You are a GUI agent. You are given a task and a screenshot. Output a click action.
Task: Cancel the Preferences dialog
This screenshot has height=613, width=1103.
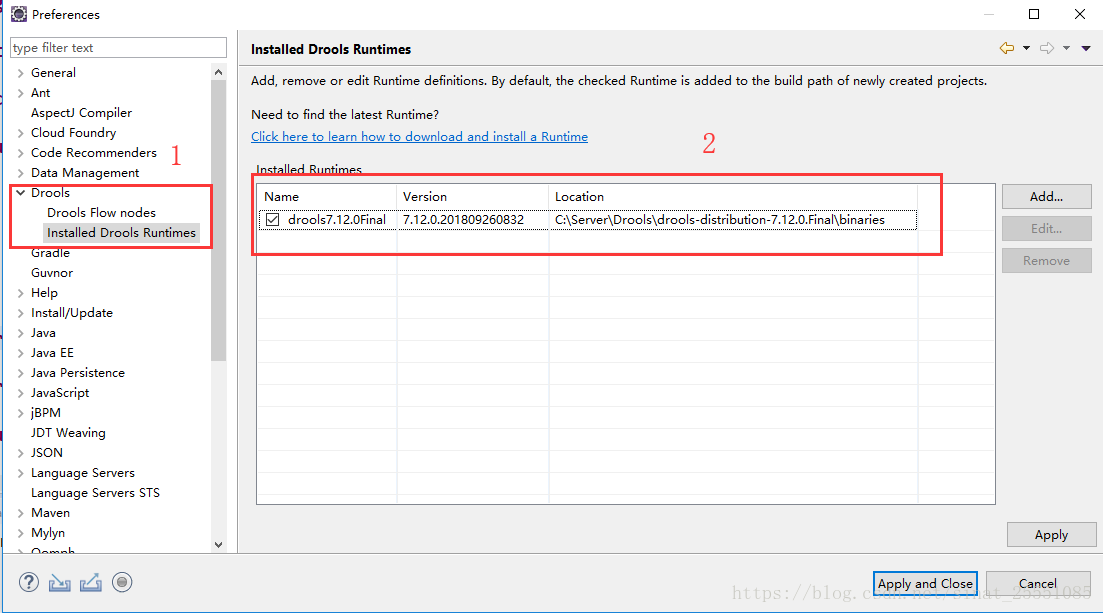pos(1038,583)
